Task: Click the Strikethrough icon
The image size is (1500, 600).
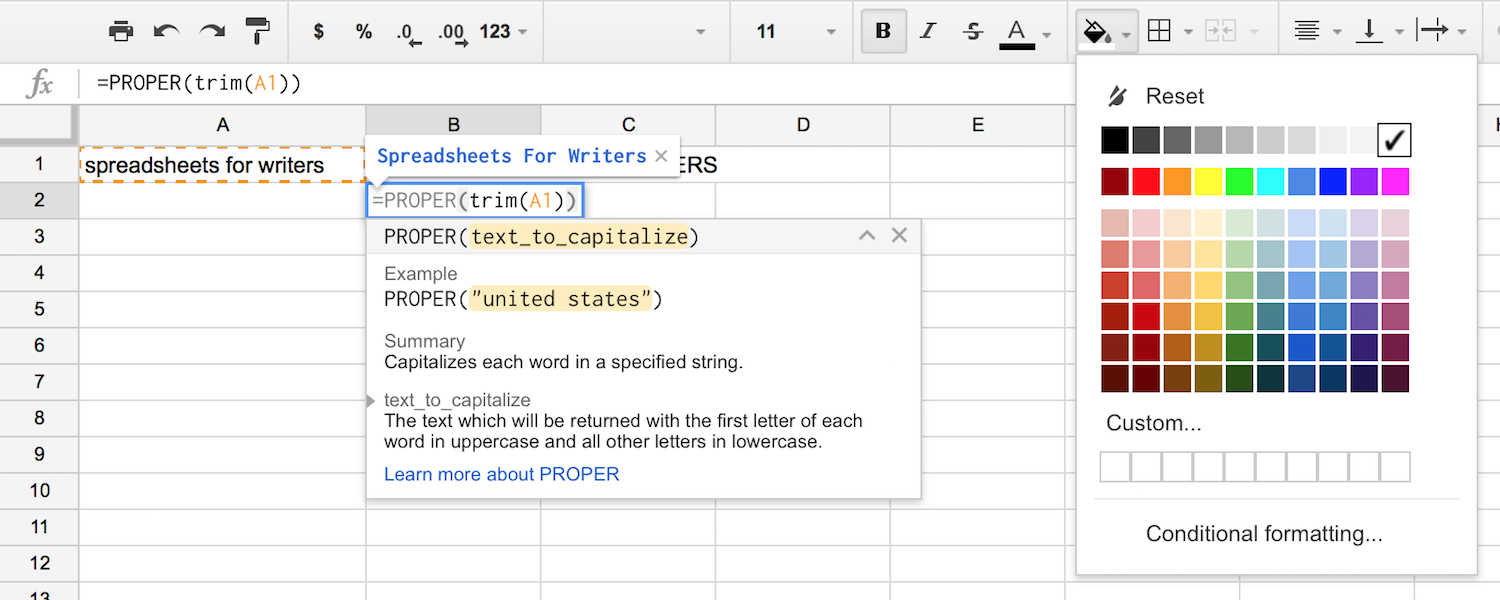Action: point(972,32)
